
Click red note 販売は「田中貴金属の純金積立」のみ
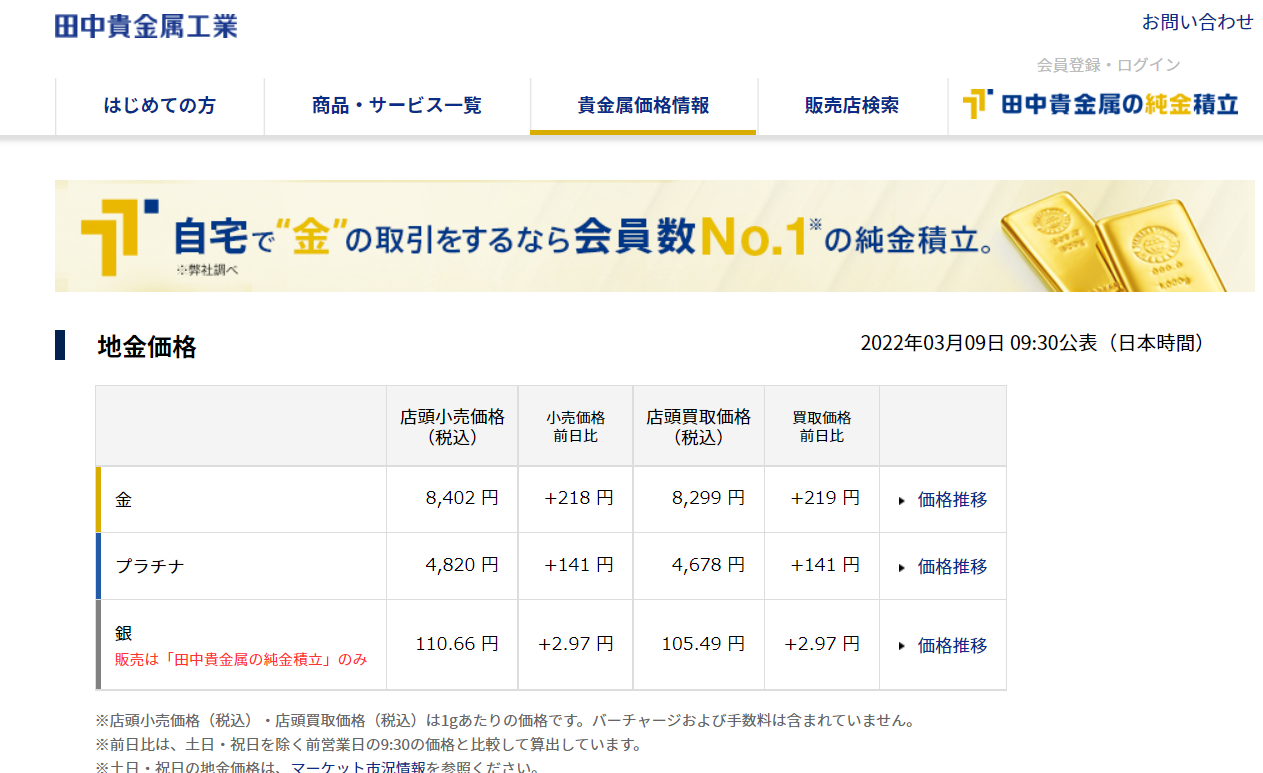tap(241, 660)
